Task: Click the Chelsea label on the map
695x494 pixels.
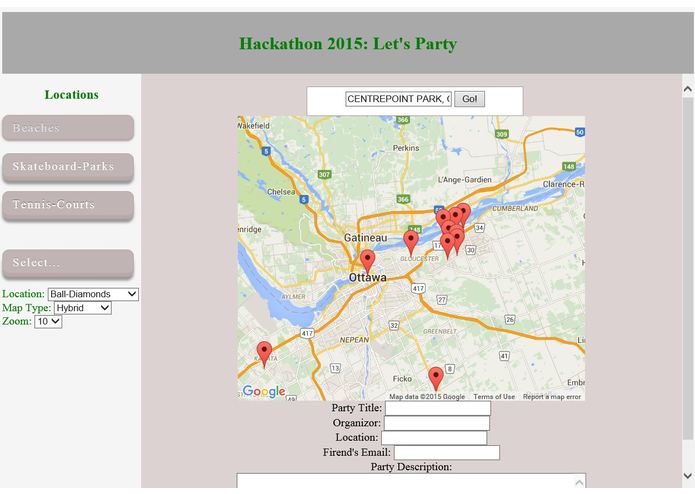Action: (x=281, y=192)
